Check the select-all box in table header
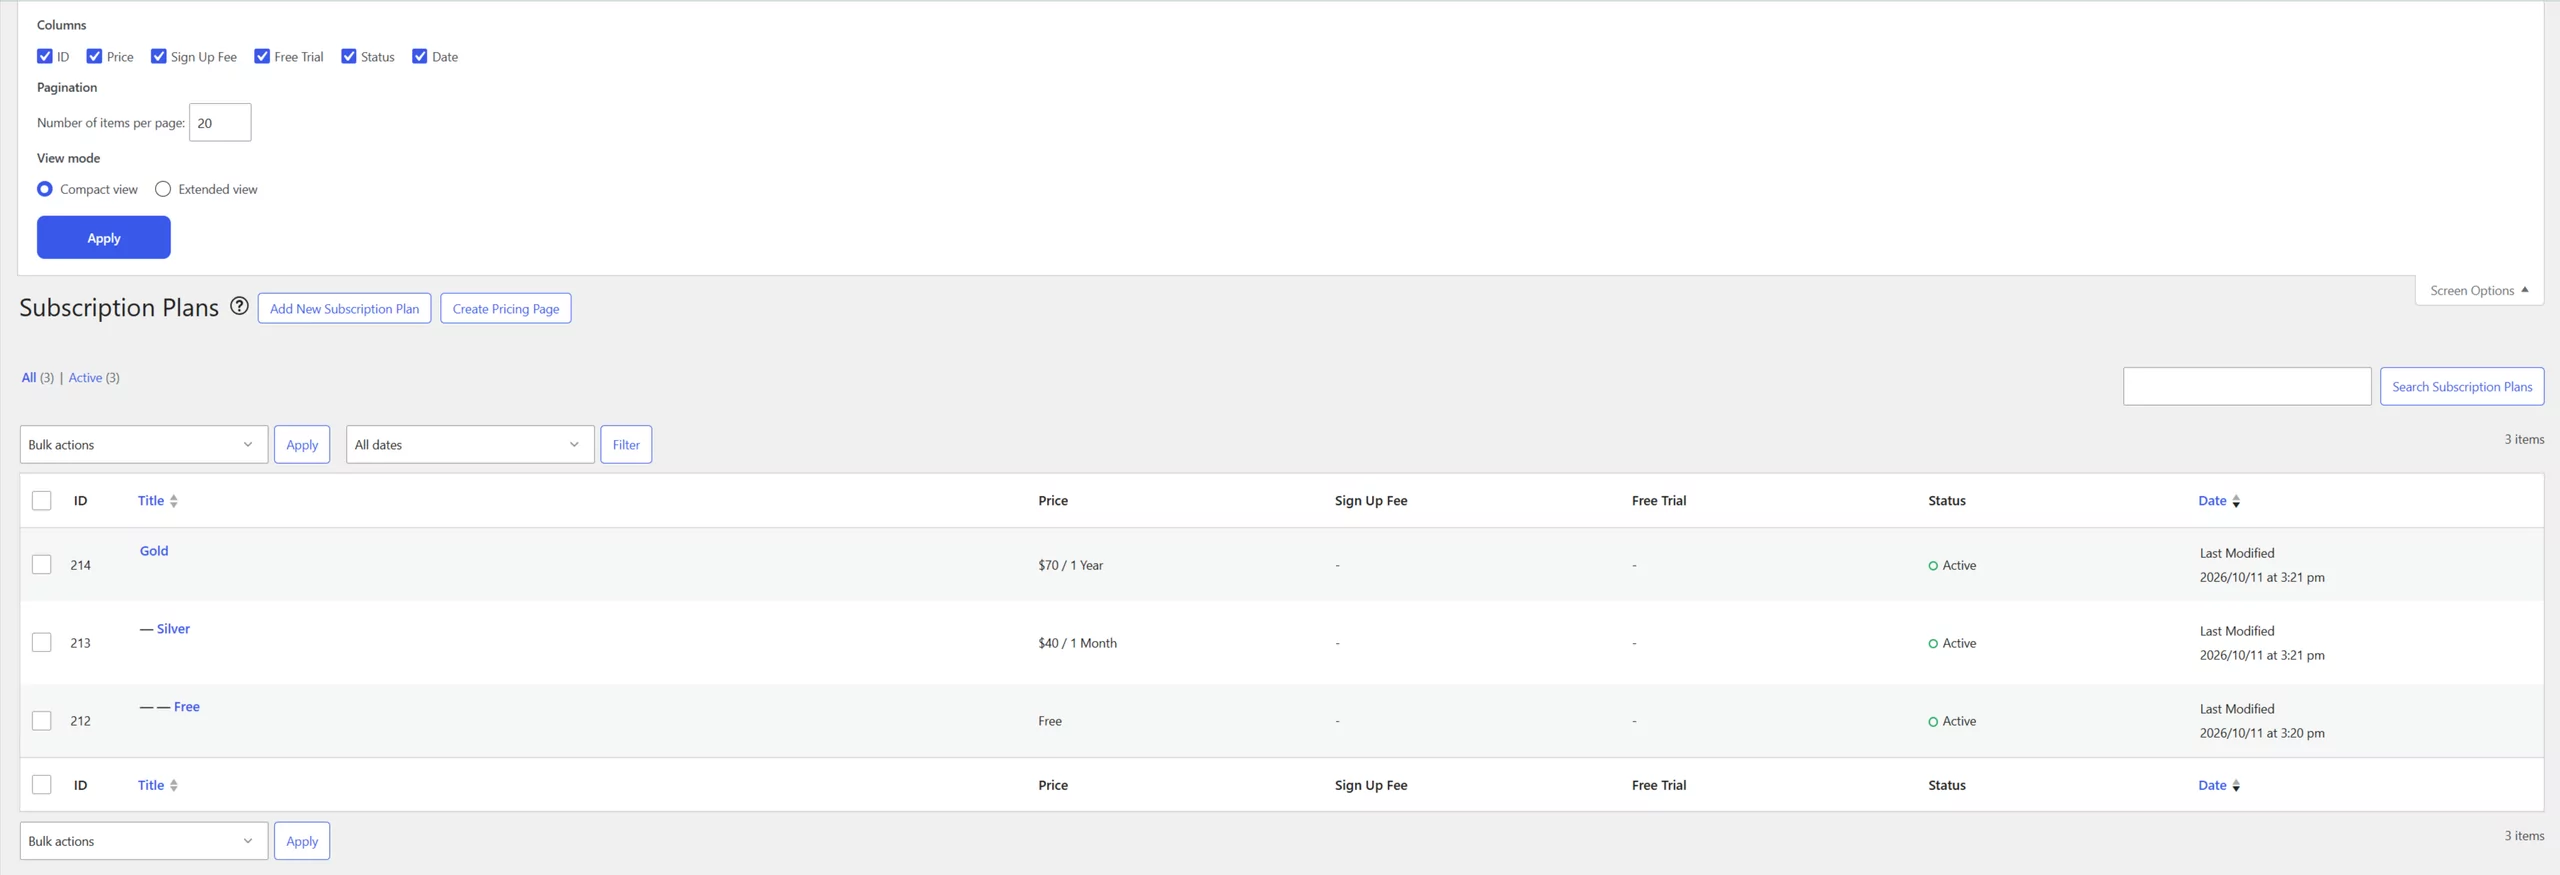The width and height of the screenshot is (2560, 875). coord(42,500)
